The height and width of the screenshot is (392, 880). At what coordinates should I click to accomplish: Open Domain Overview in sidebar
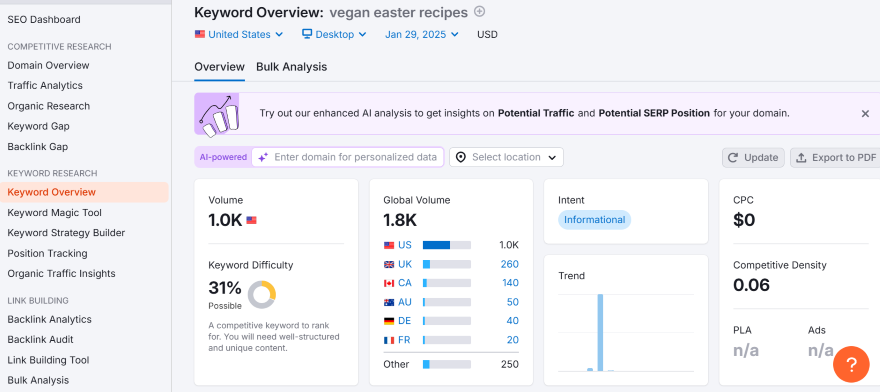[48, 65]
